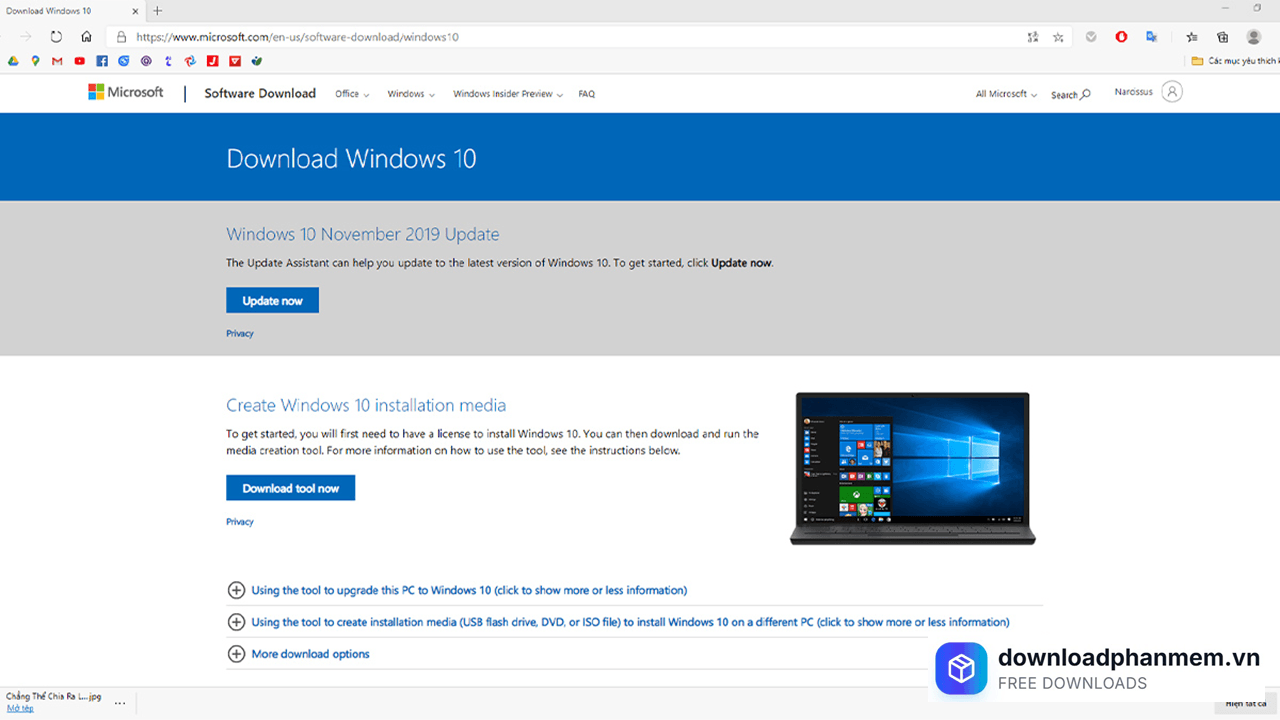Viewport: 1280px width, 720px height.
Task: Click the Update now button
Action: tap(272, 300)
